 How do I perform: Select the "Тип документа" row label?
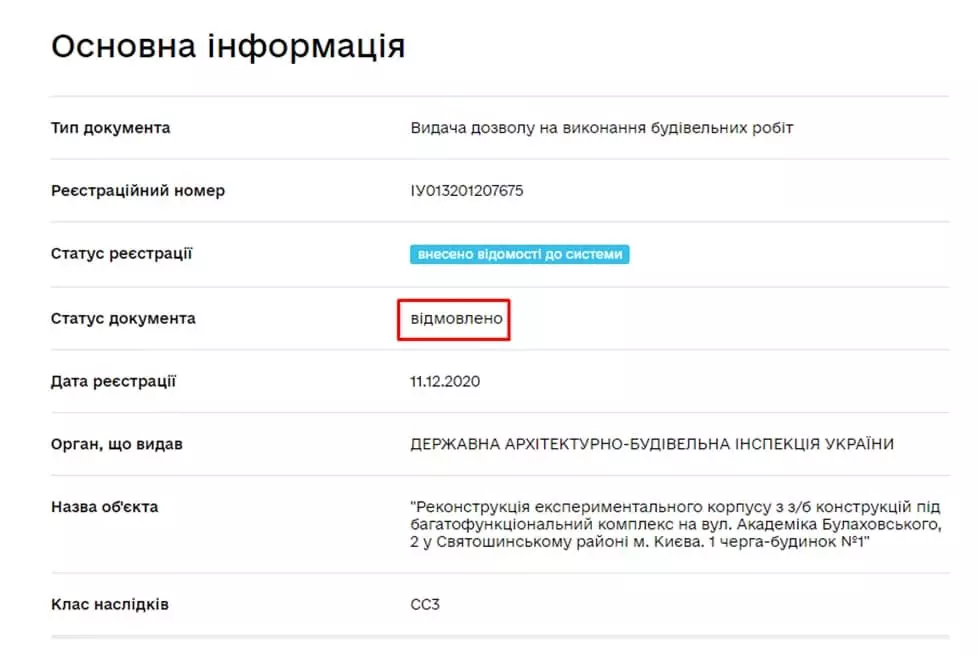pyautogui.click(x=110, y=128)
